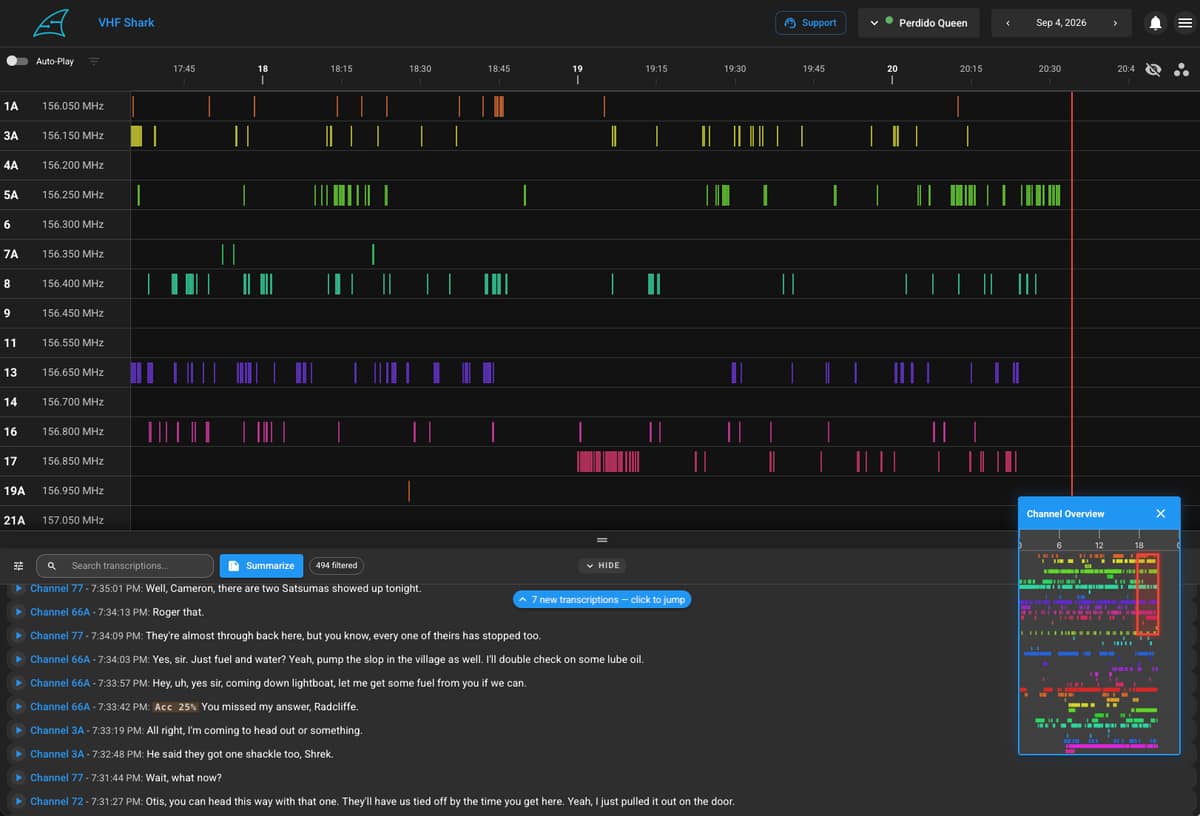Play the Channel 77 7:35:01 PM transcription
The height and width of the screenshot is (816, 1200).
(x=18, y=588)
